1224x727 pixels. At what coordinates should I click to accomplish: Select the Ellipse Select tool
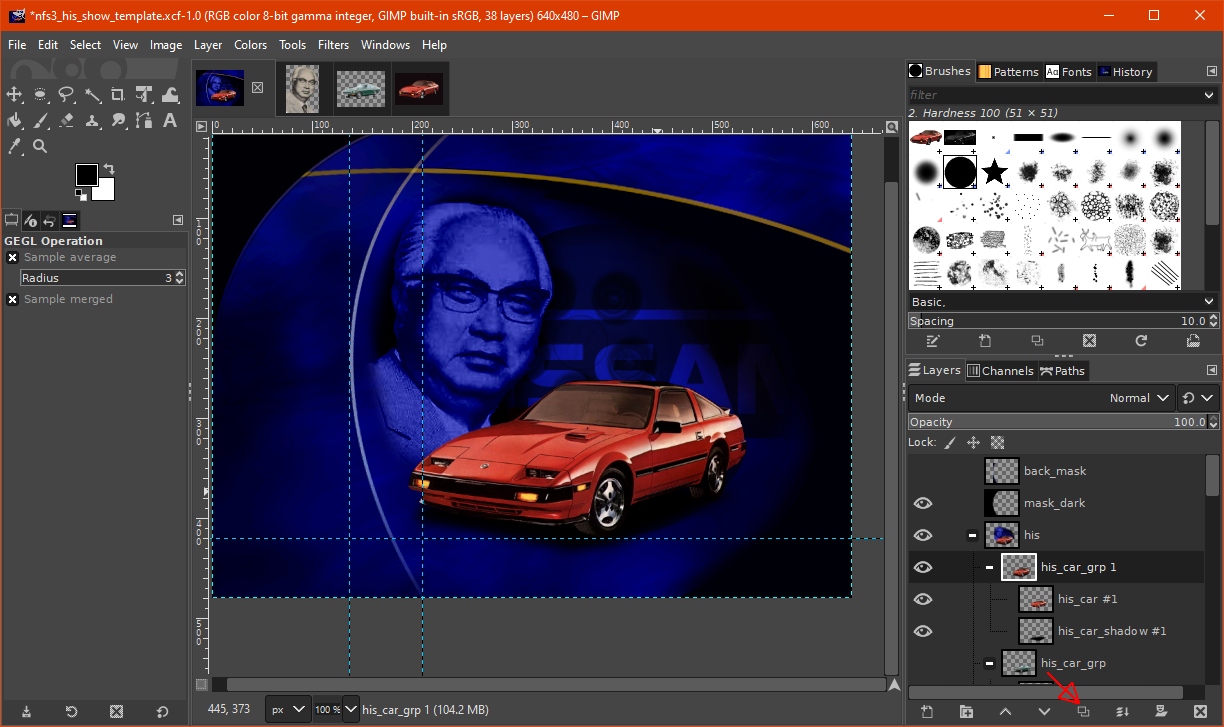[40, 94]
